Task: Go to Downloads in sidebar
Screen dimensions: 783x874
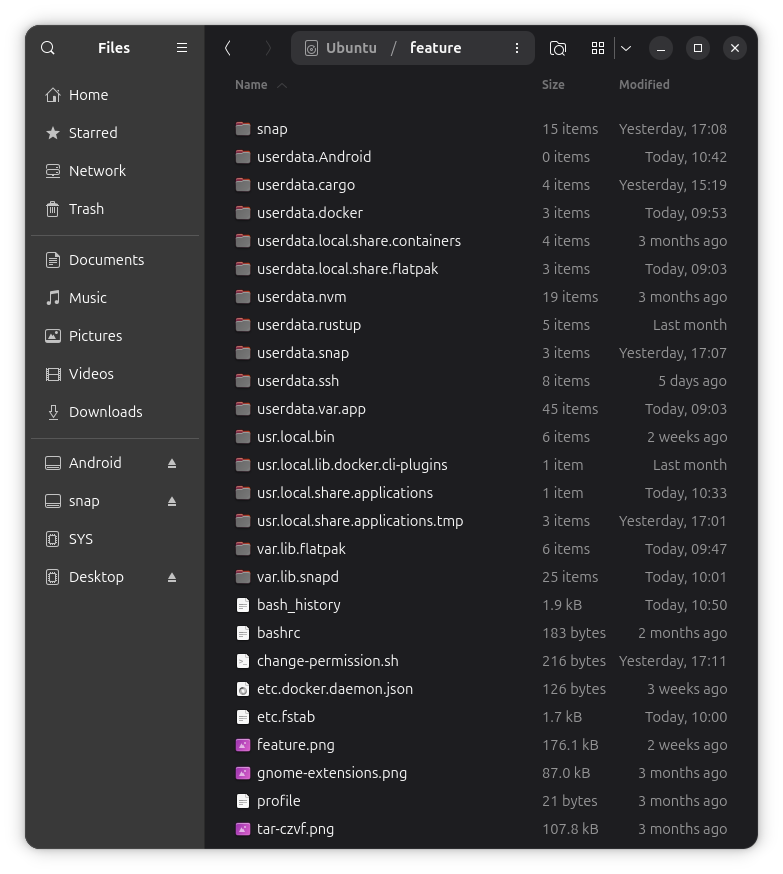Action: tap(105, 412)
